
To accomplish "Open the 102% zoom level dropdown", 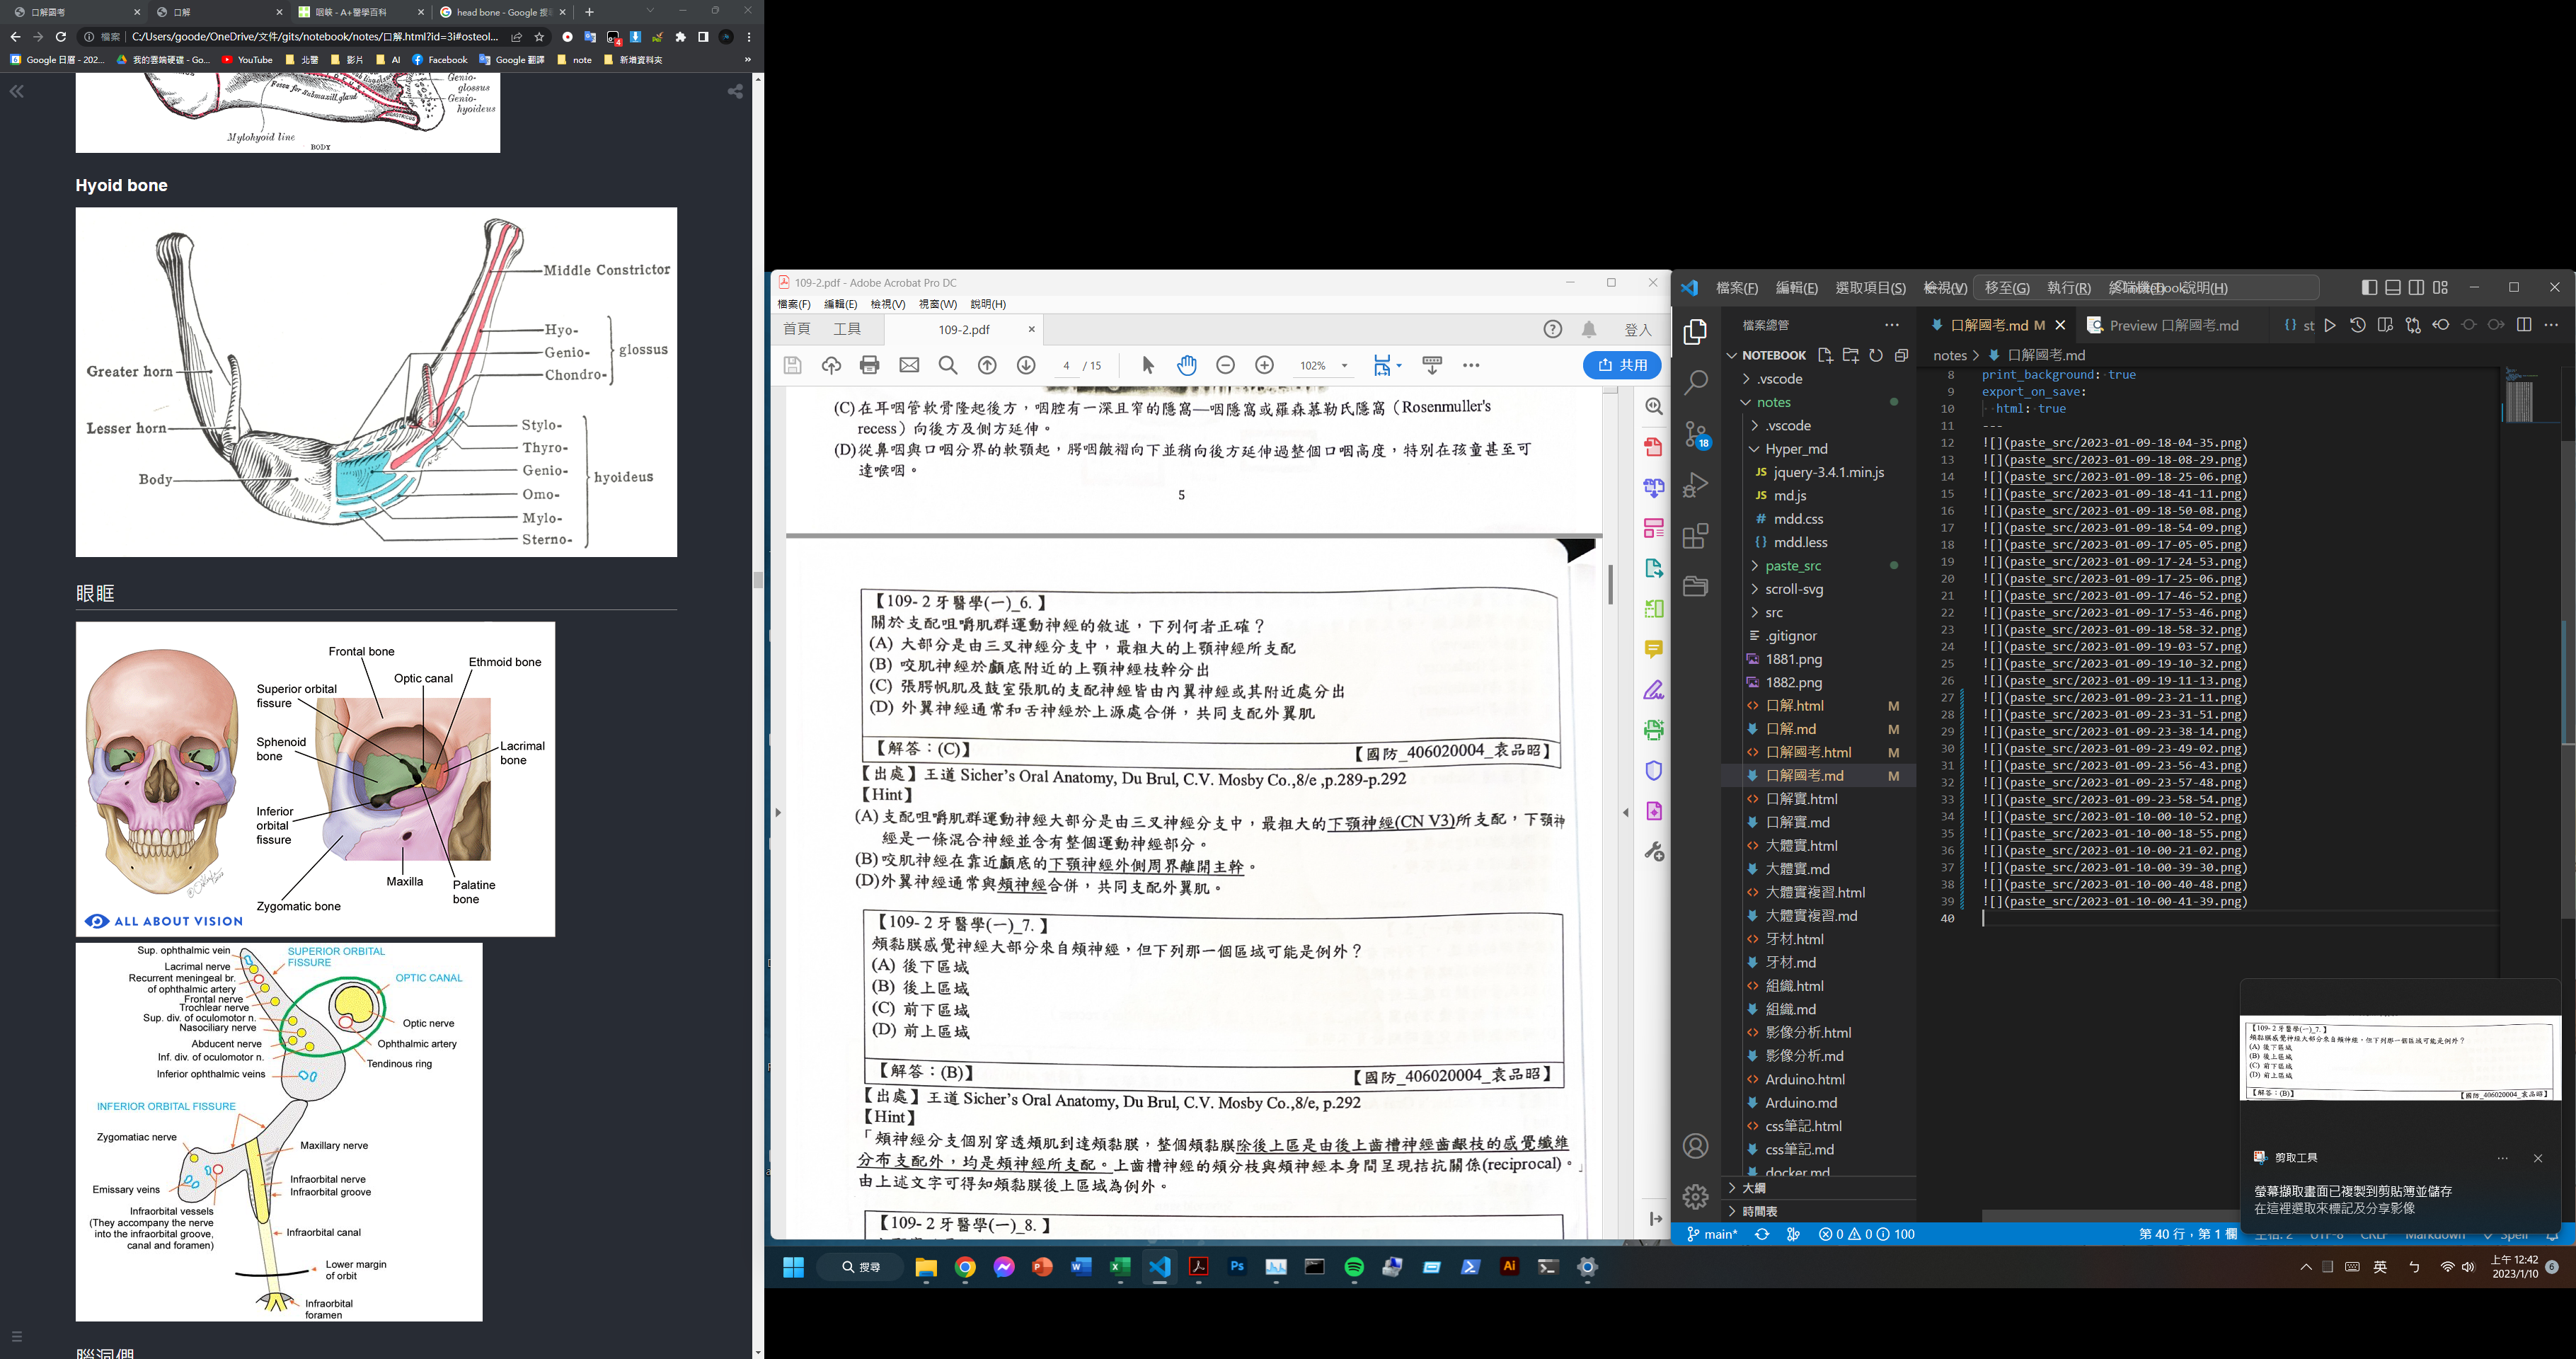I will [1344, 366].
